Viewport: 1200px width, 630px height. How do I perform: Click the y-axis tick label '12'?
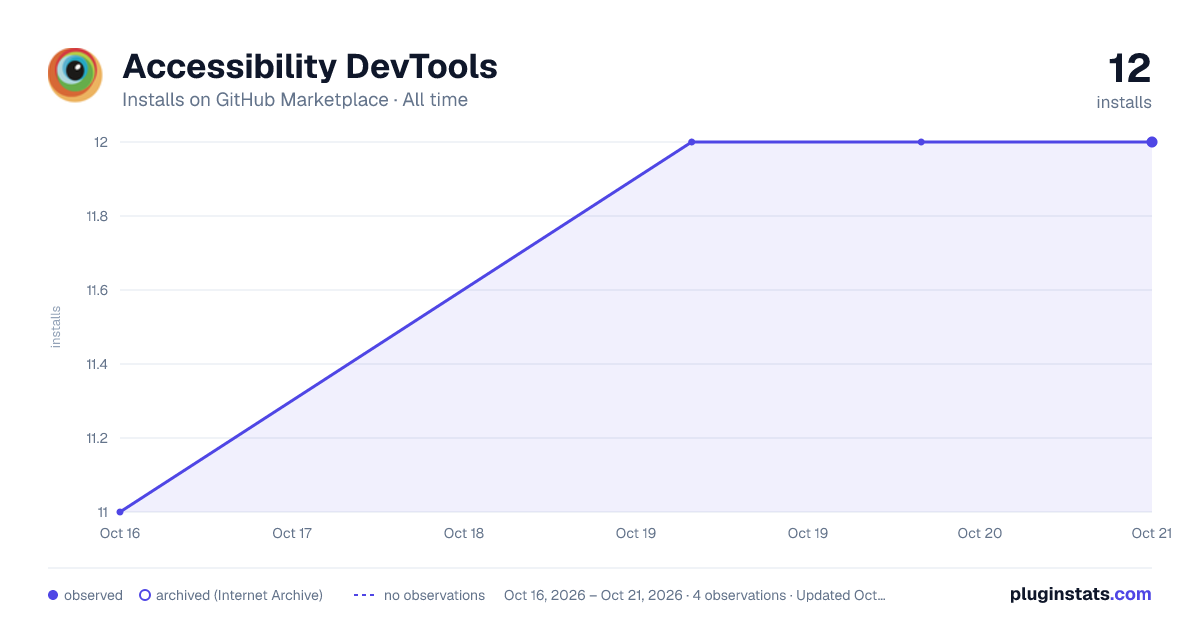coord(101,142)
